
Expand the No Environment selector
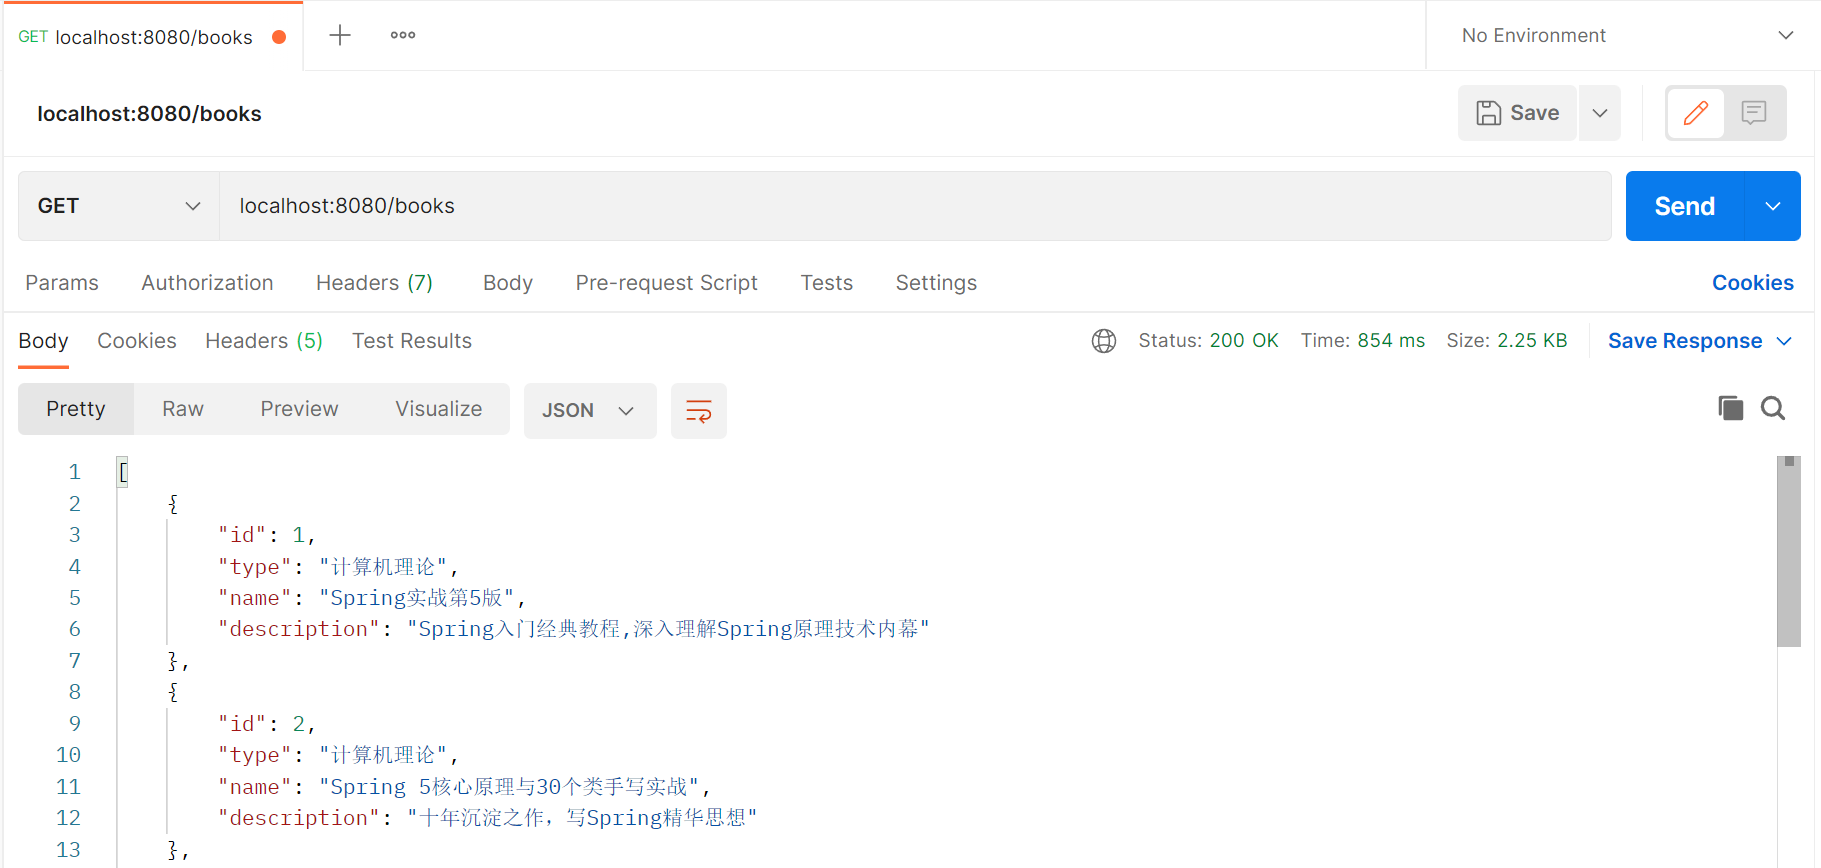point(1626,36)
